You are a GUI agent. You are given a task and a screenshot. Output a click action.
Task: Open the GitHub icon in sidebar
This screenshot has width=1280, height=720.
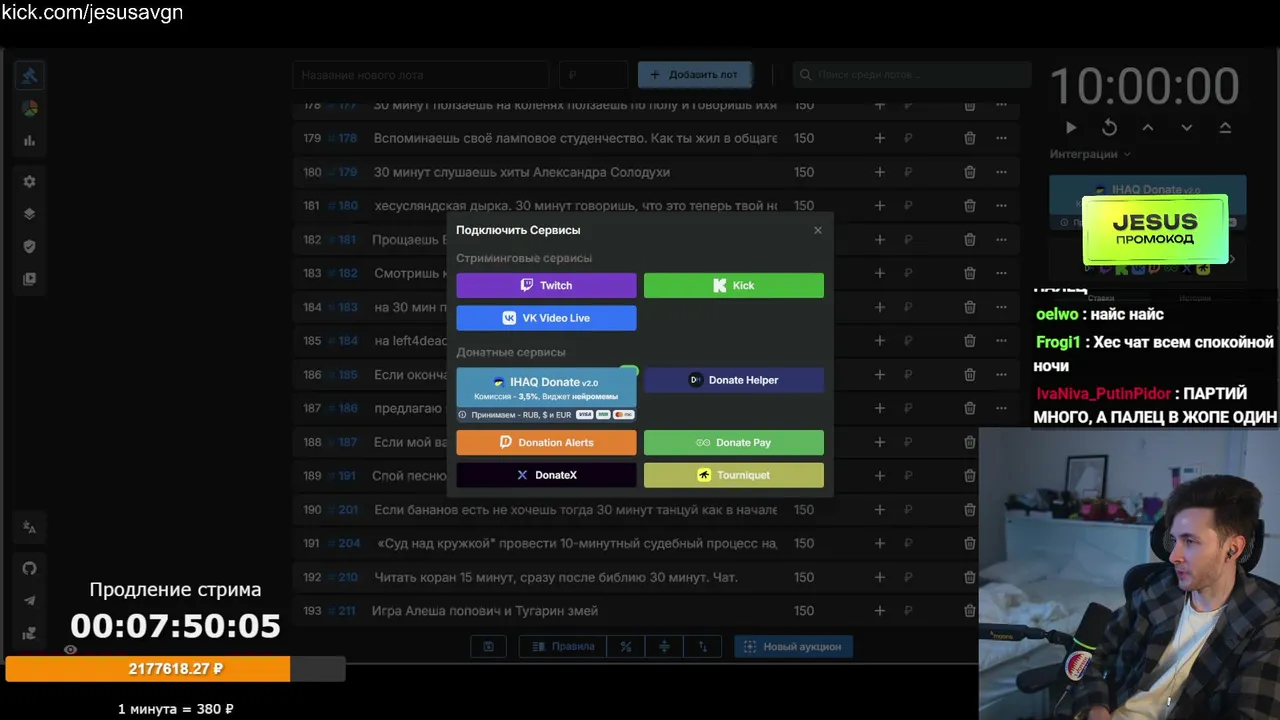[29, 568]
